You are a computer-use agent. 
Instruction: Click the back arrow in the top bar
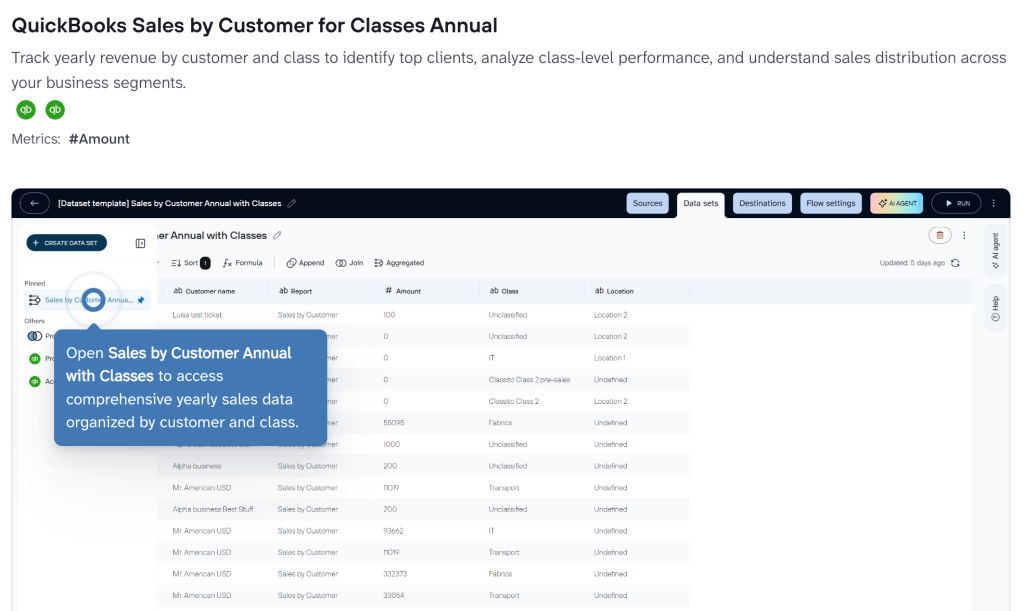(x=35, y=203)
